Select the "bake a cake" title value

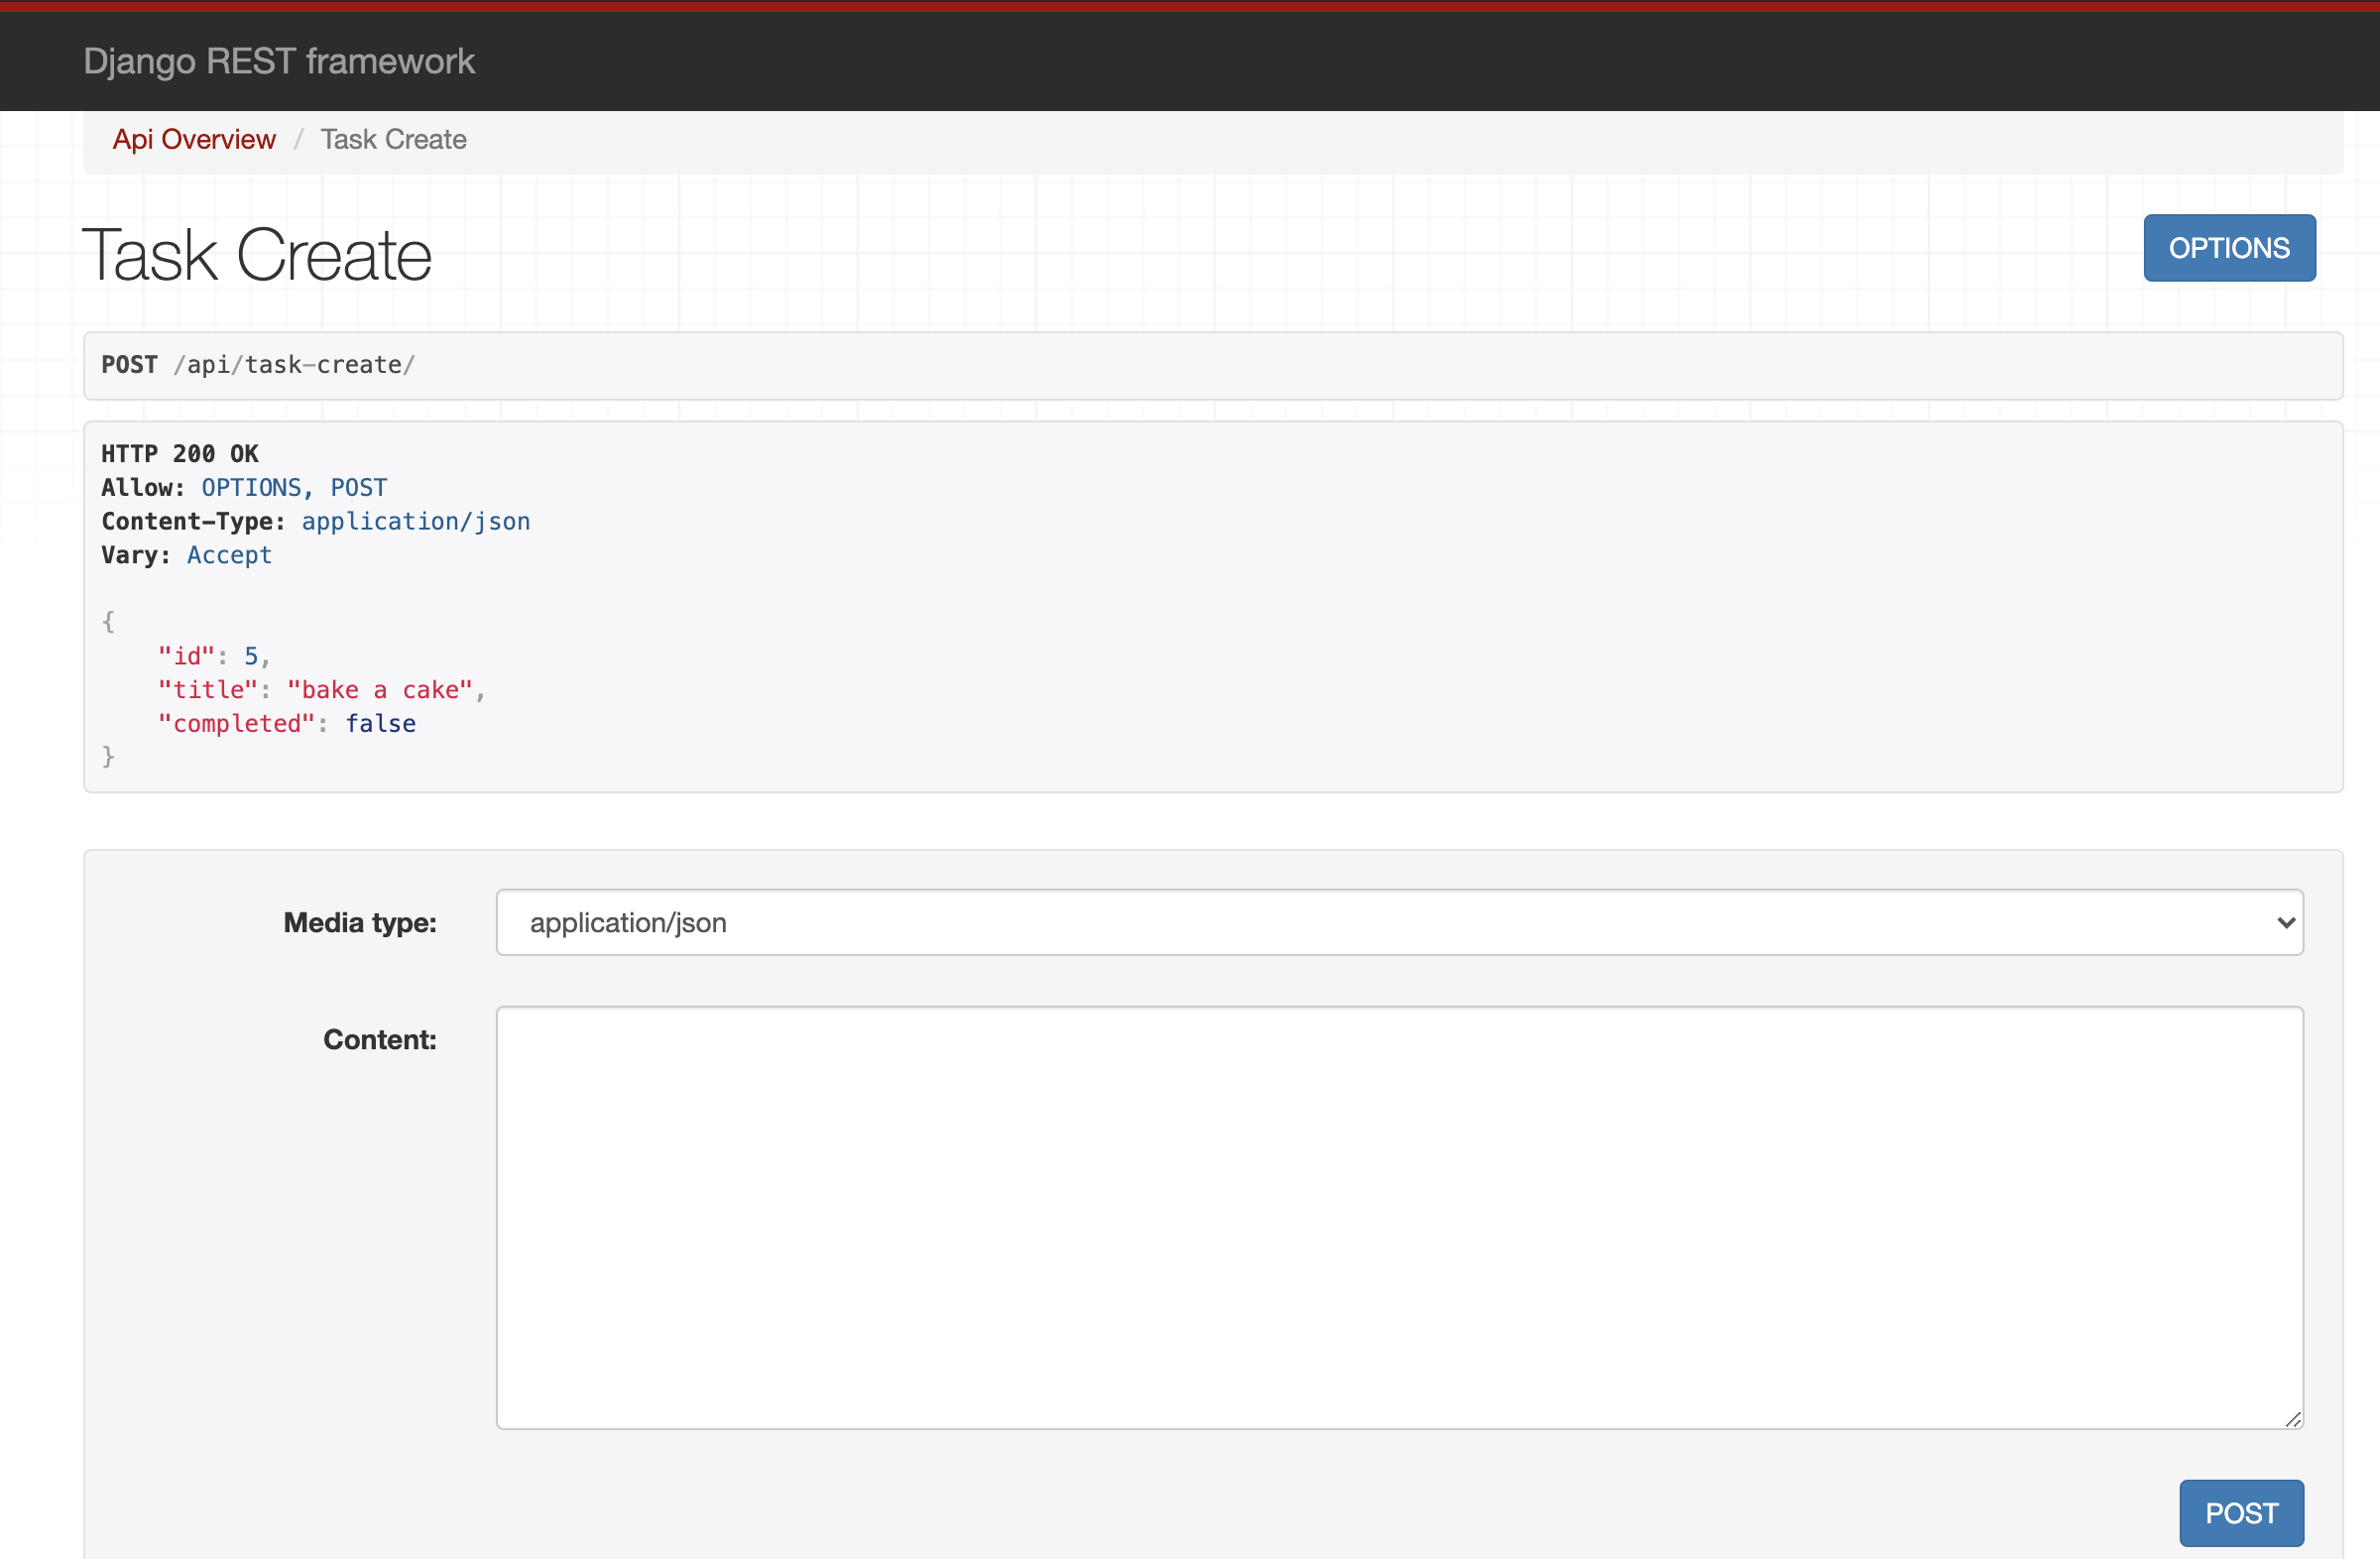point(380,690)
